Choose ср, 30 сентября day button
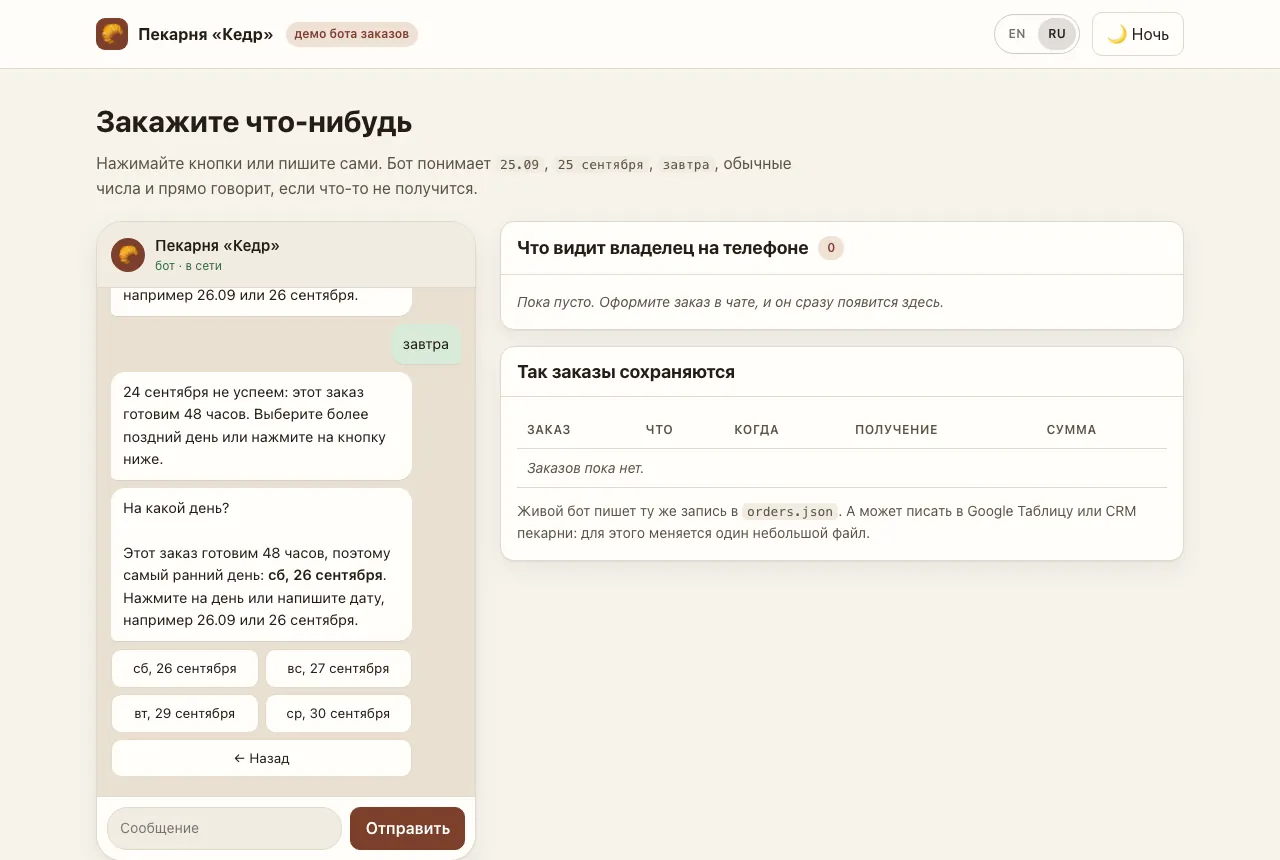The image size is (1280, 860). pos(338,713)
